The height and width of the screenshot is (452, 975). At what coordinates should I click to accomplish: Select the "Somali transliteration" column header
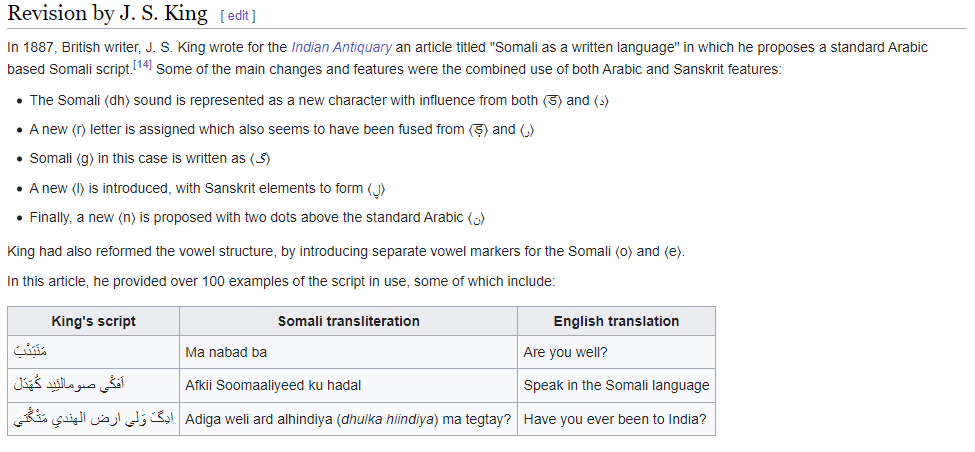[348, 321]
